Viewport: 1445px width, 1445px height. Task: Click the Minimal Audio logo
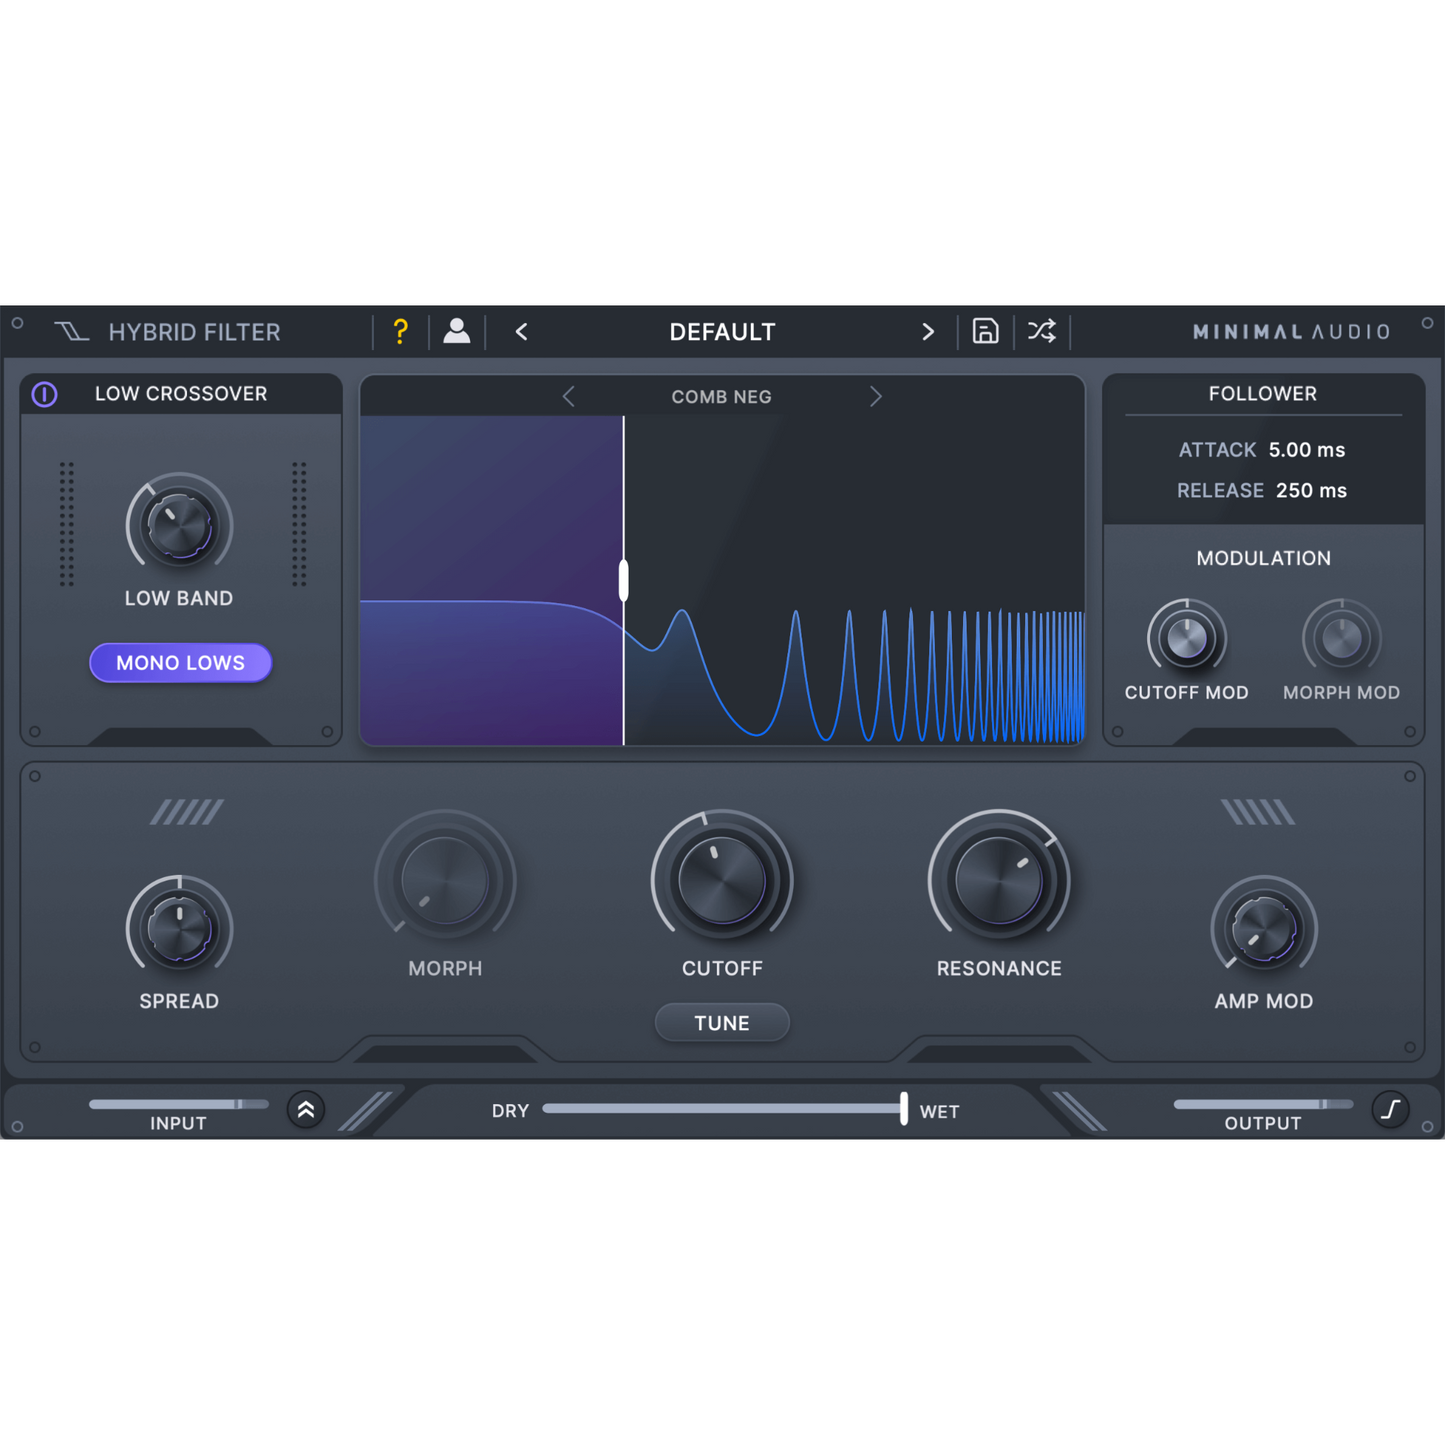[x=1291, y=331]
